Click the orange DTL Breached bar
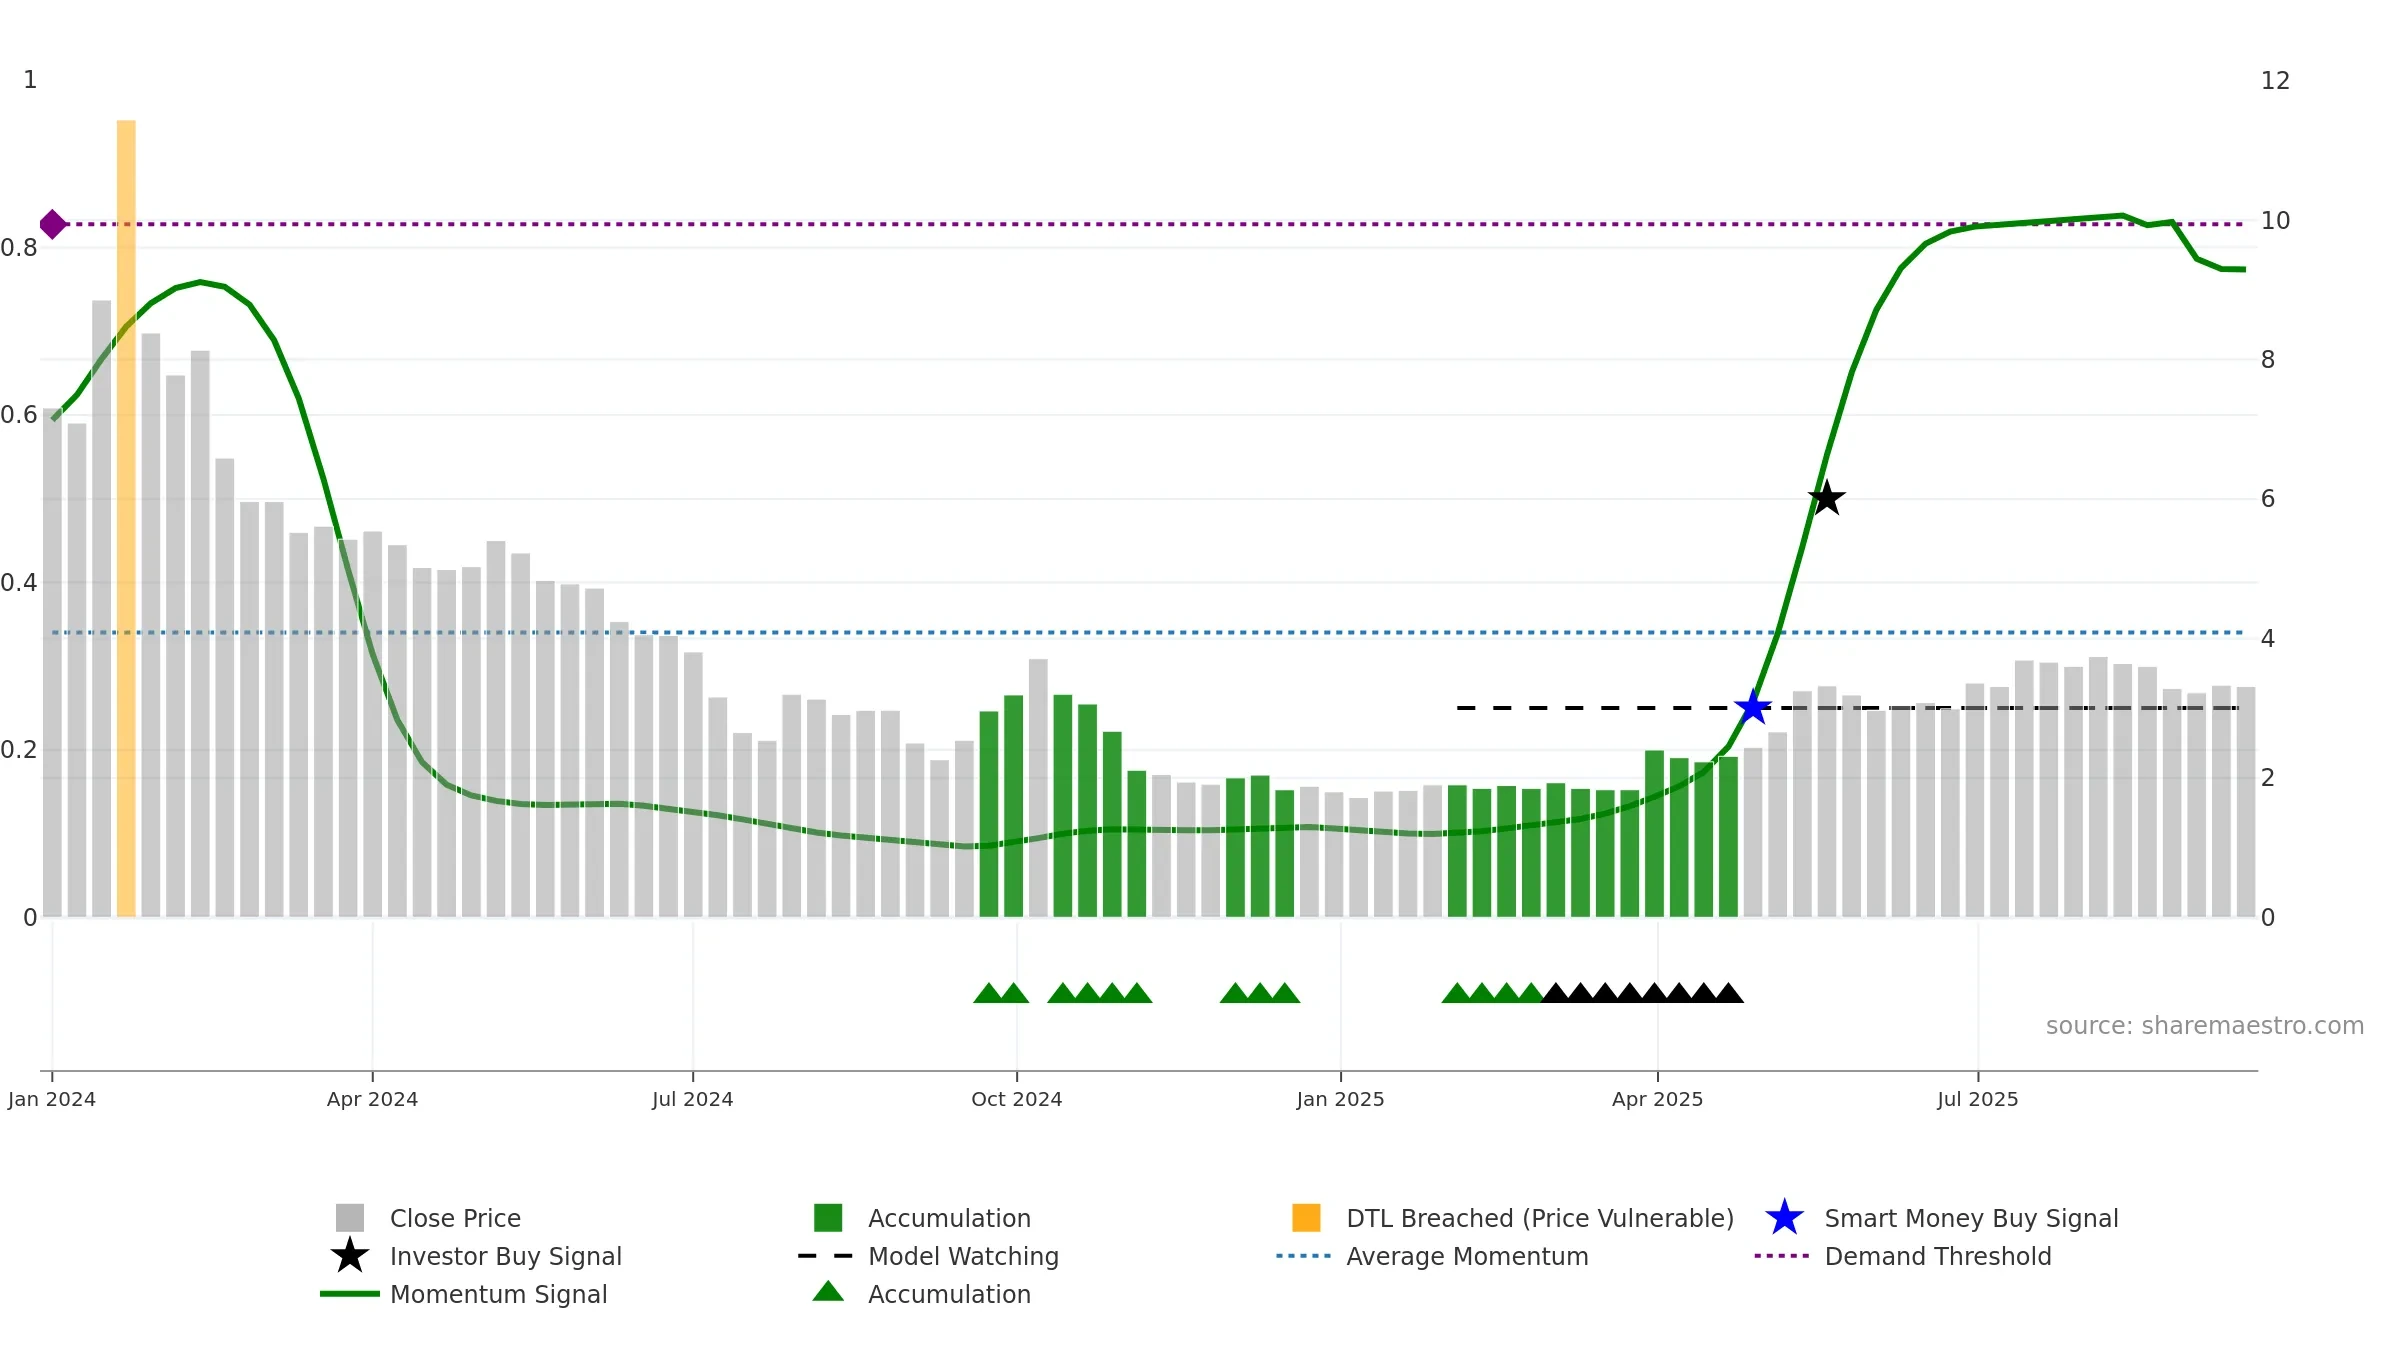This screenshot has width=2400, height=1350. click(126, 518)
